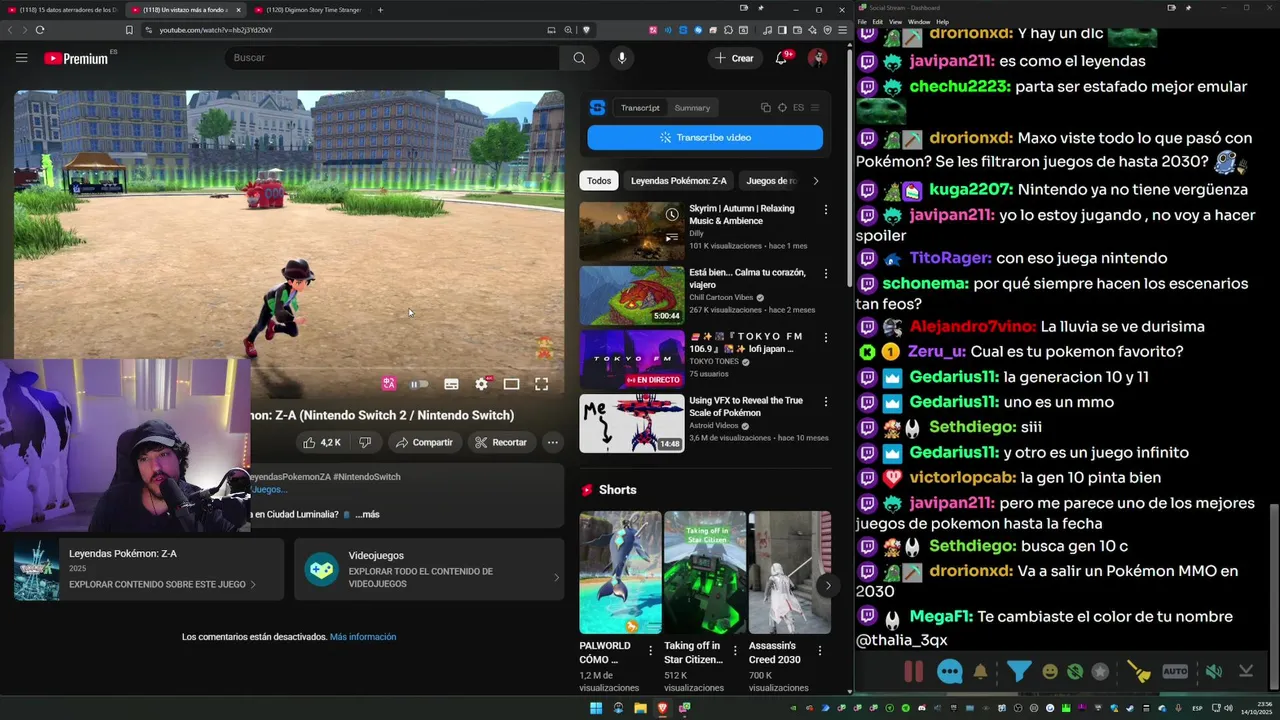Toggle subtitles in the video player
Image resolution: width=1280 pixels, height=720 pixels.
451,384
